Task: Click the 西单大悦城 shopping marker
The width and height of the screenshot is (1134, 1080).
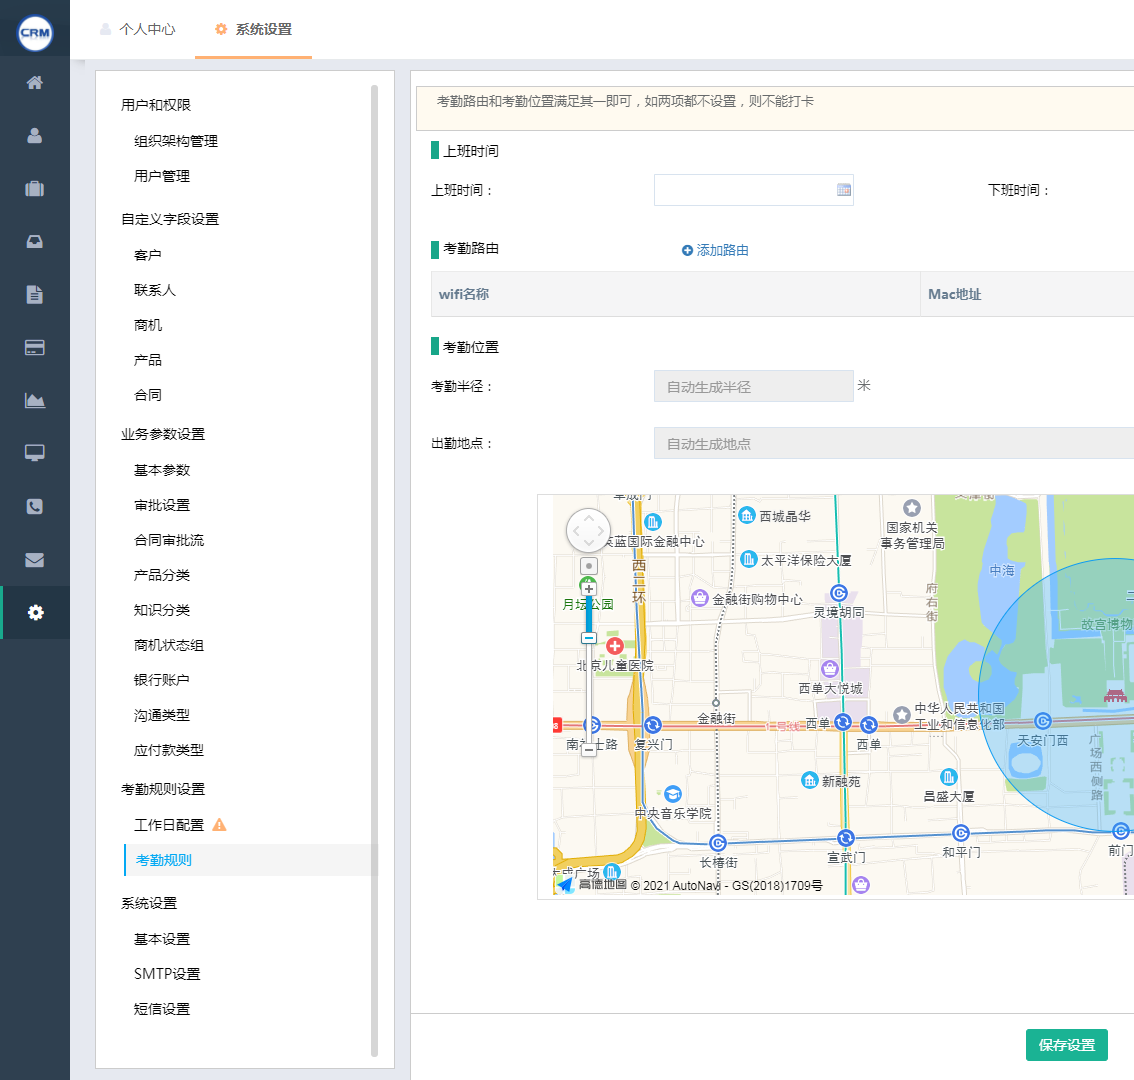Action: 830,668
